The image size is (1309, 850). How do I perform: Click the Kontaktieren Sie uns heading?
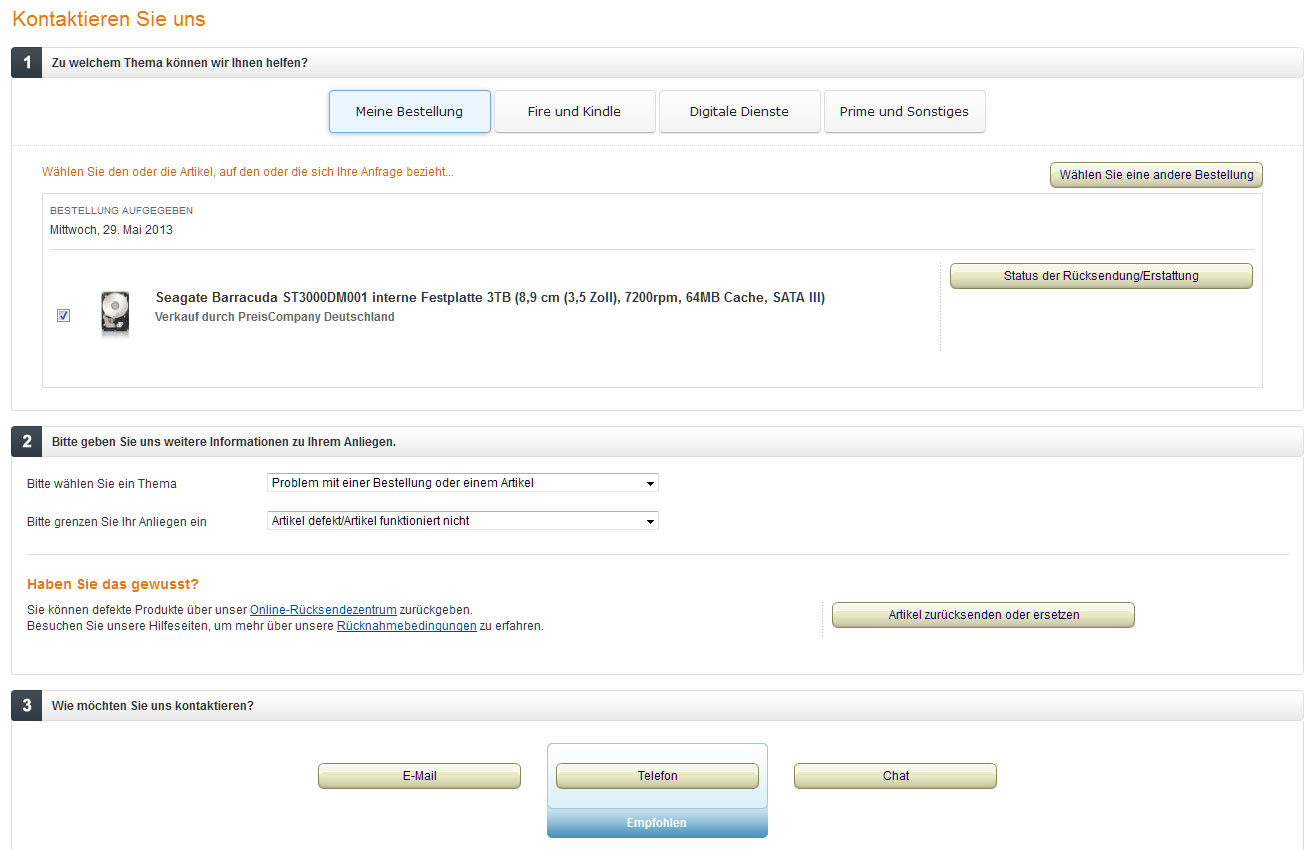[109, 19]
